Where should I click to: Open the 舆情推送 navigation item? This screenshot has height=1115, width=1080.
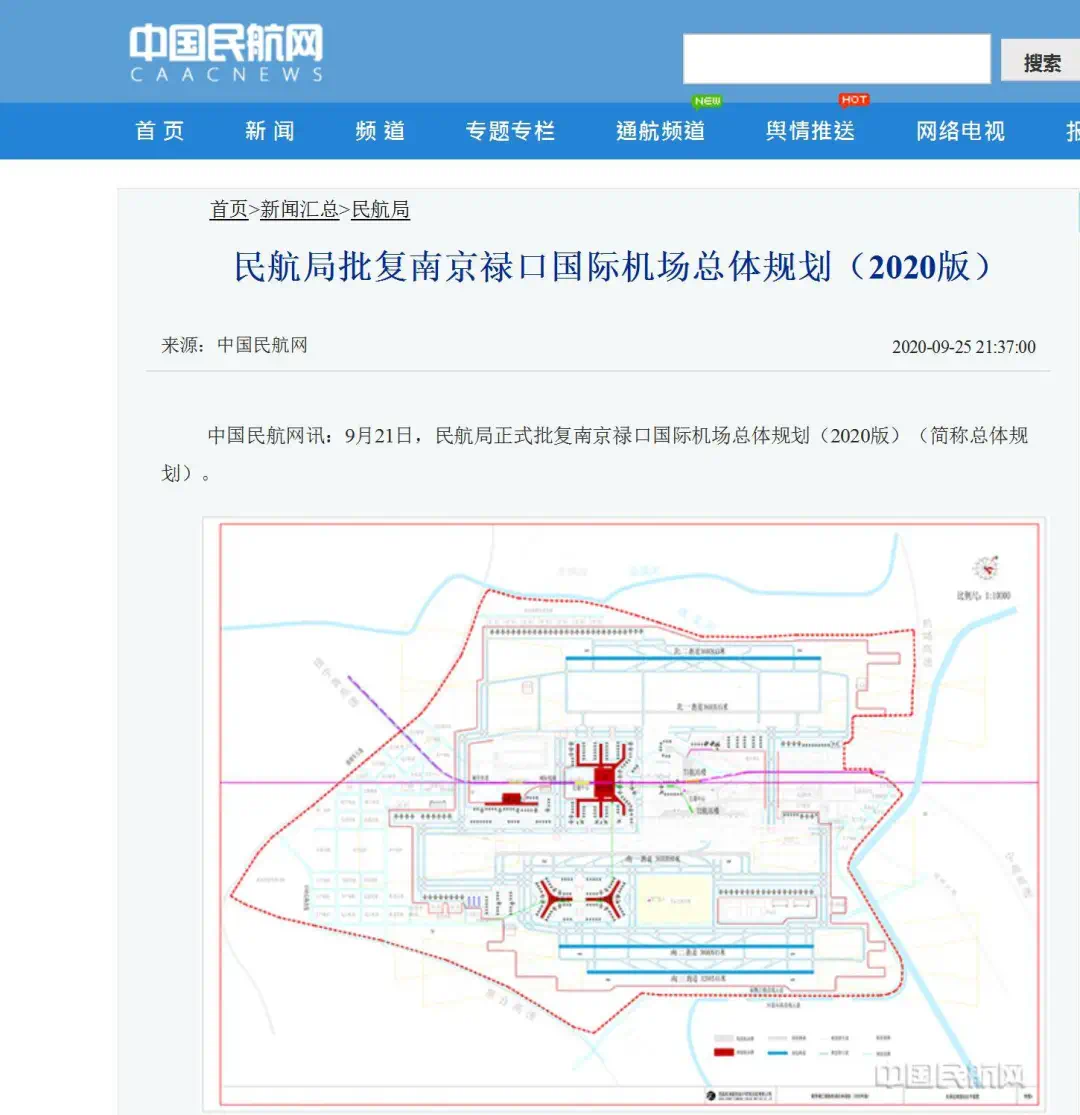point(811,131)
